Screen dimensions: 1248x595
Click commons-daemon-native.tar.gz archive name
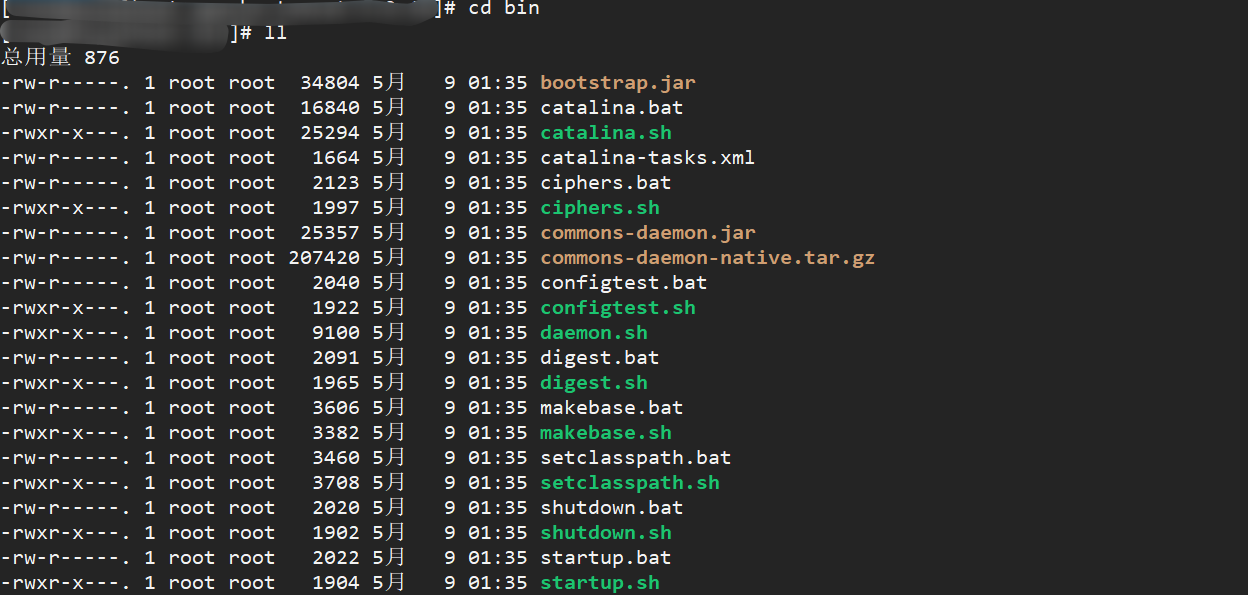pos(707,258)
